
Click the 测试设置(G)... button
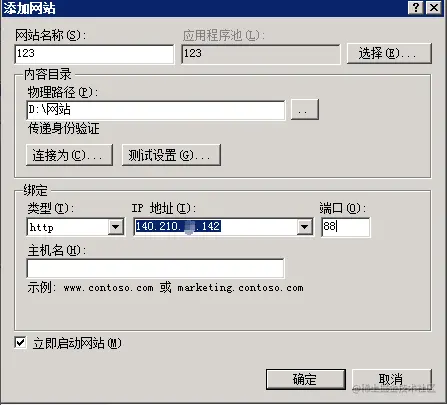(171, 155)
